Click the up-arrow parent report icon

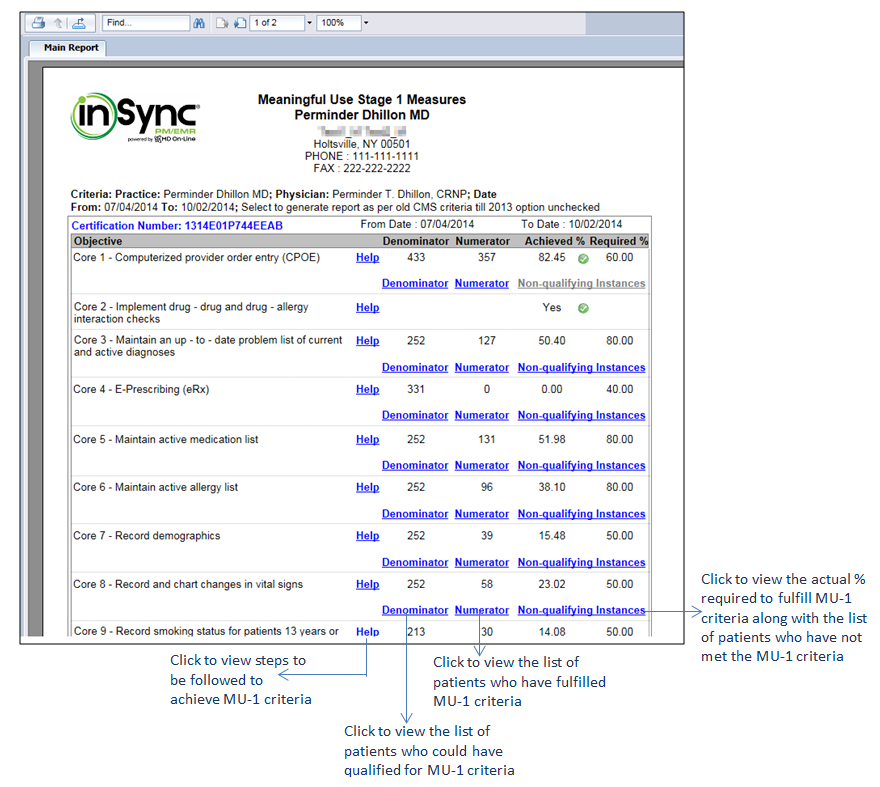coord(58,23)
